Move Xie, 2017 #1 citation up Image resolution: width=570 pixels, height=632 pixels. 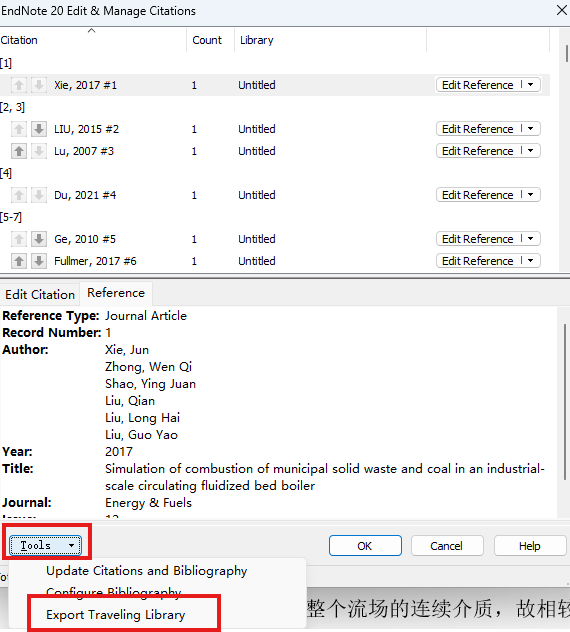coord(19,85)
